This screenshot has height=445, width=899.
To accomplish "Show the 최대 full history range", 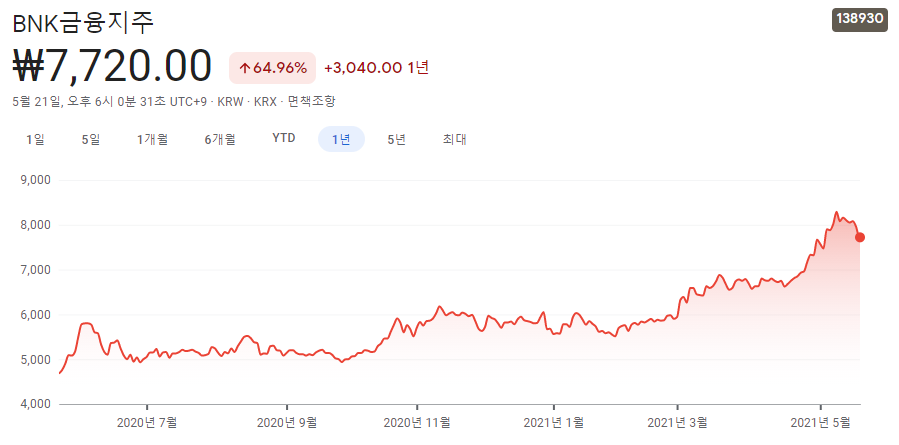I will pos(454,139).
